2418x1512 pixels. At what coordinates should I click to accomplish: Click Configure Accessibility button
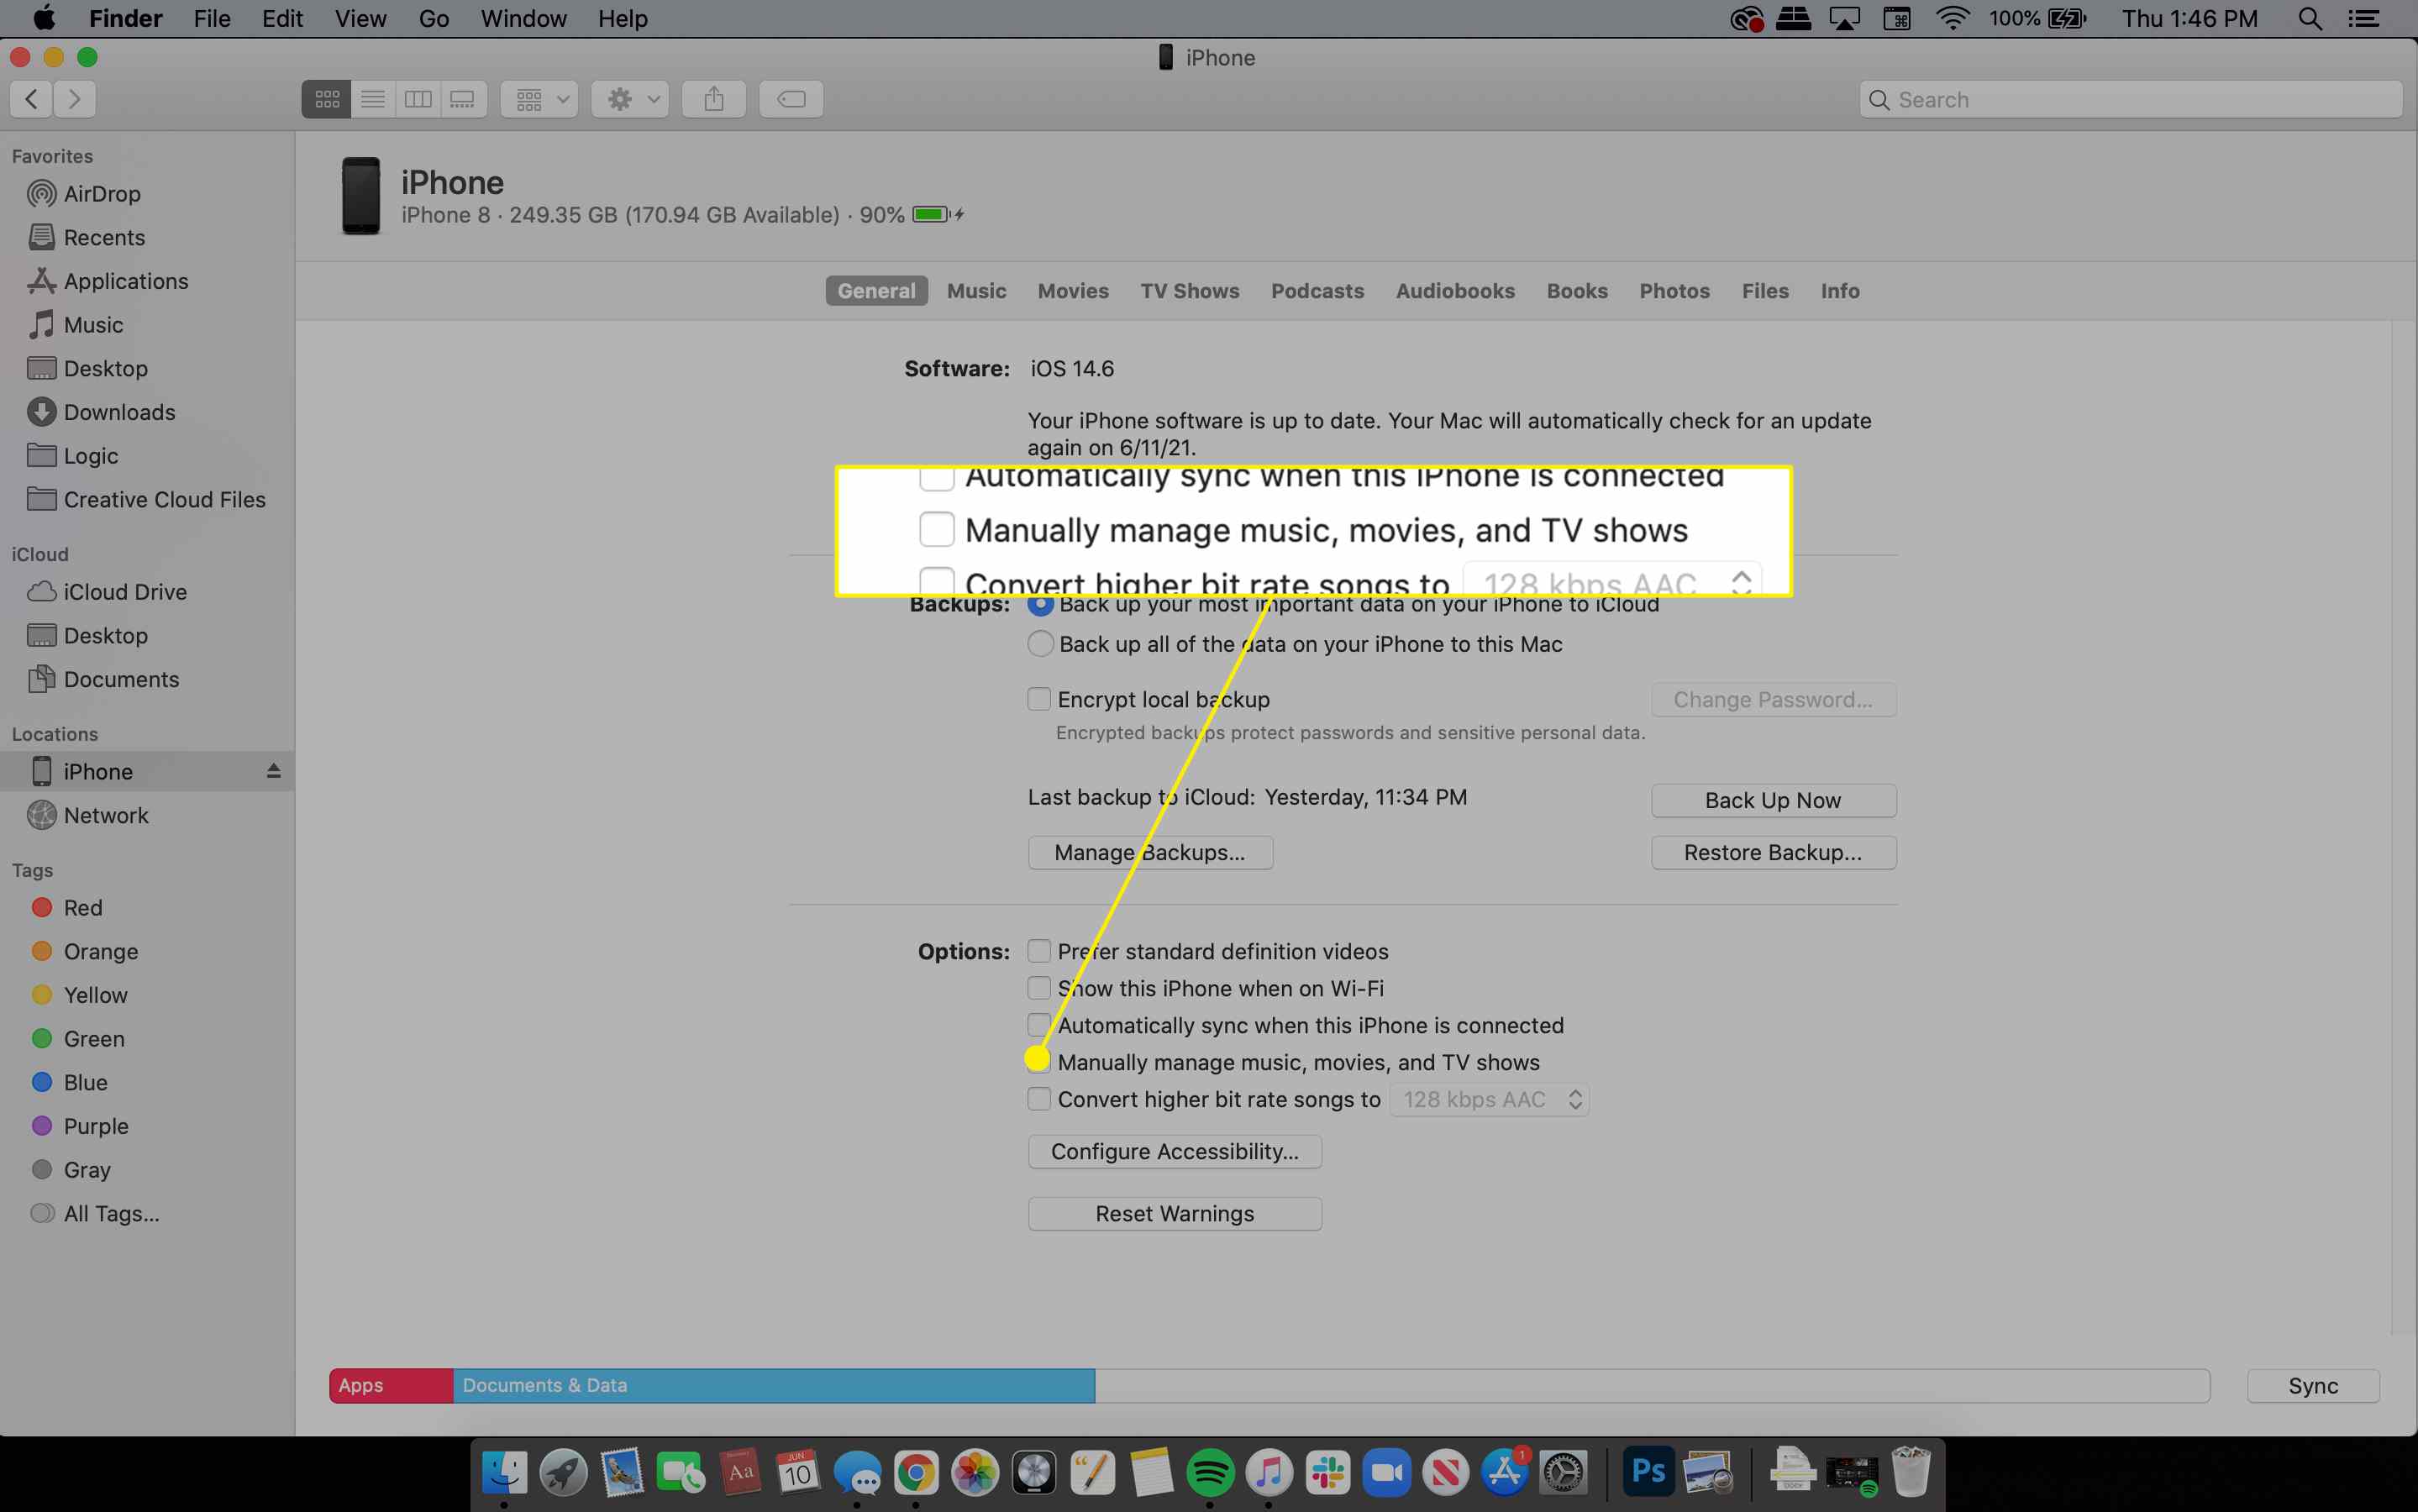pyautogui.click(x=1175, y=1151)
